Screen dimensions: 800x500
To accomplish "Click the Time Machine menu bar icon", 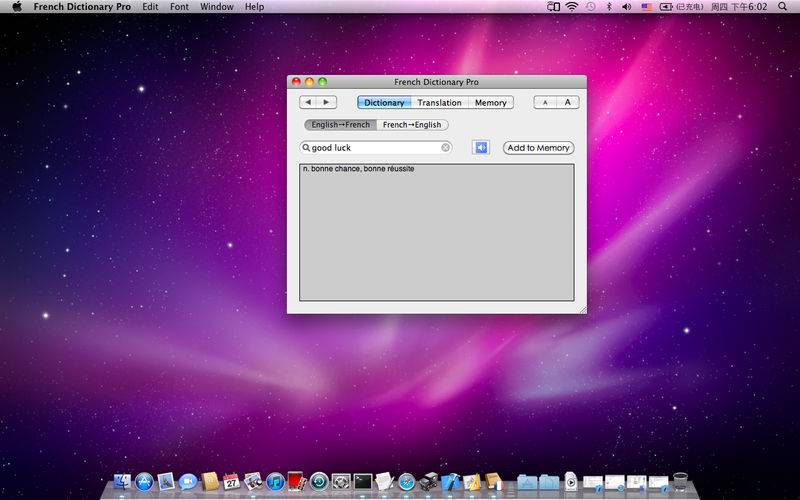I will tap(590, 7).
